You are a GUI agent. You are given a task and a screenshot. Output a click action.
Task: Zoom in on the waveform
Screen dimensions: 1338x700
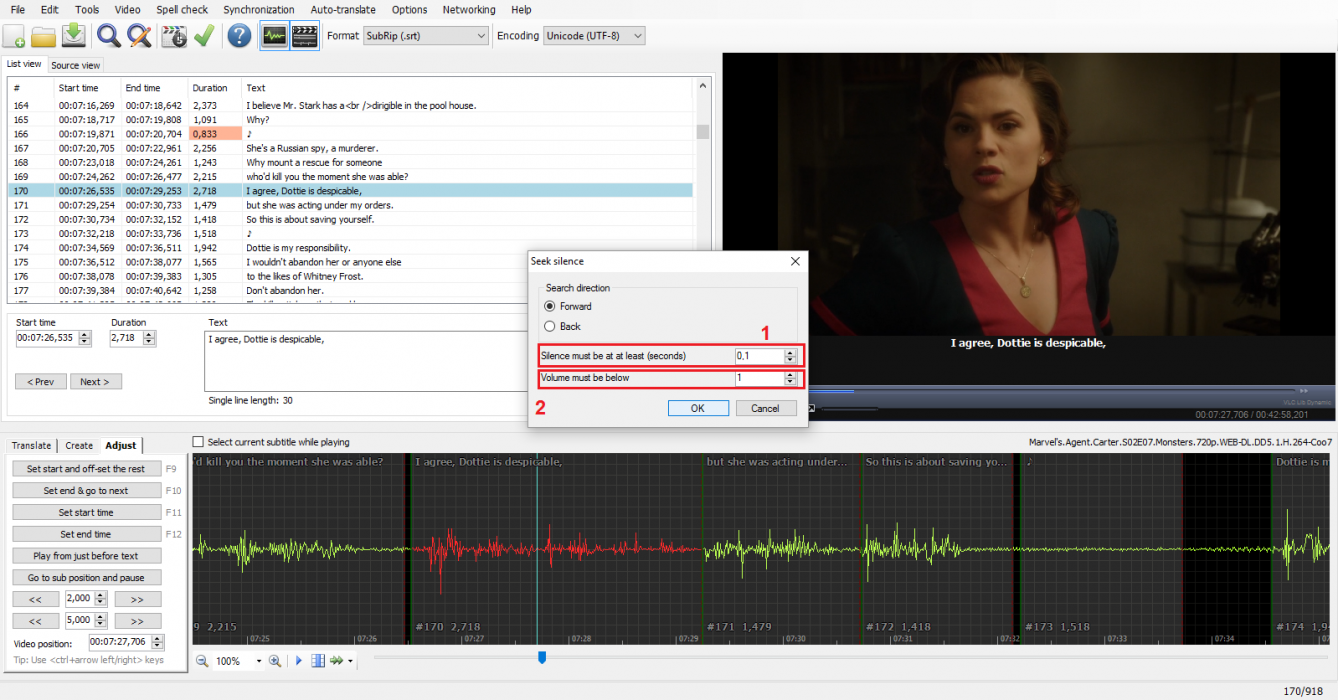275,661
